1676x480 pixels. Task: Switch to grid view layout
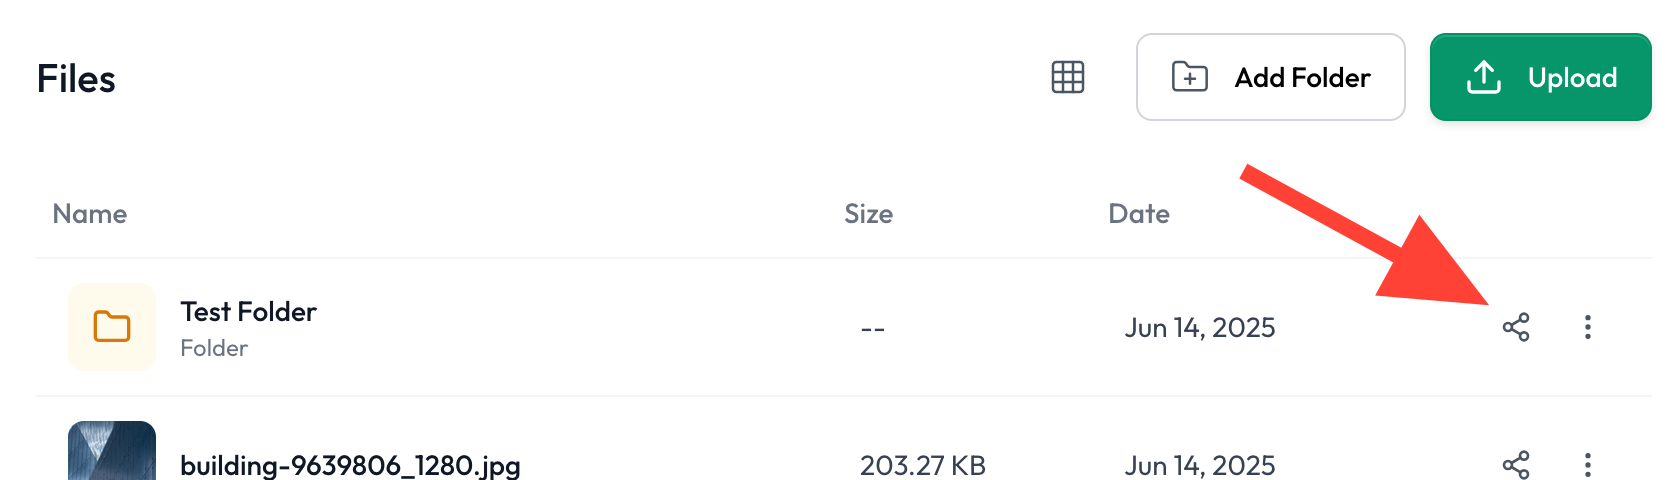[x=1068, y=77]
